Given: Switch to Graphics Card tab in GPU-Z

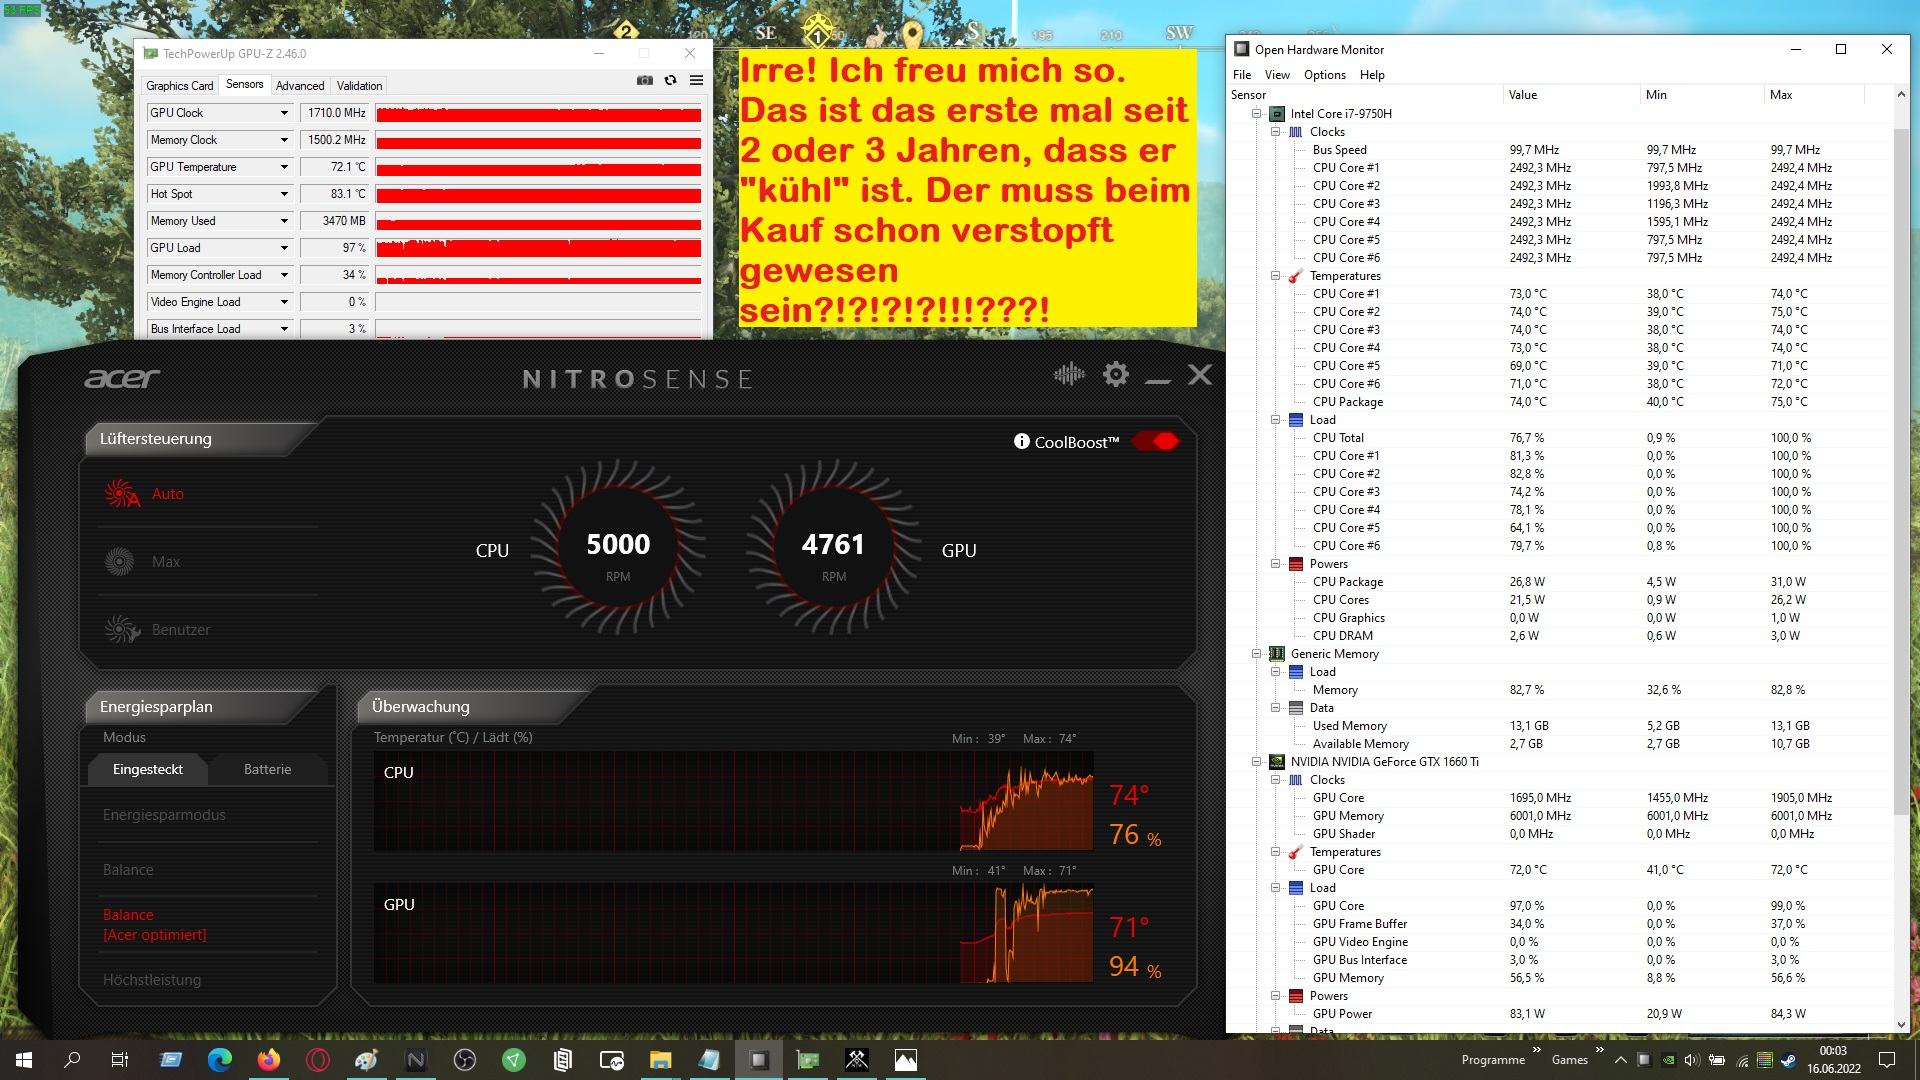Looking at the screenshot, I should tap(180, 86).
